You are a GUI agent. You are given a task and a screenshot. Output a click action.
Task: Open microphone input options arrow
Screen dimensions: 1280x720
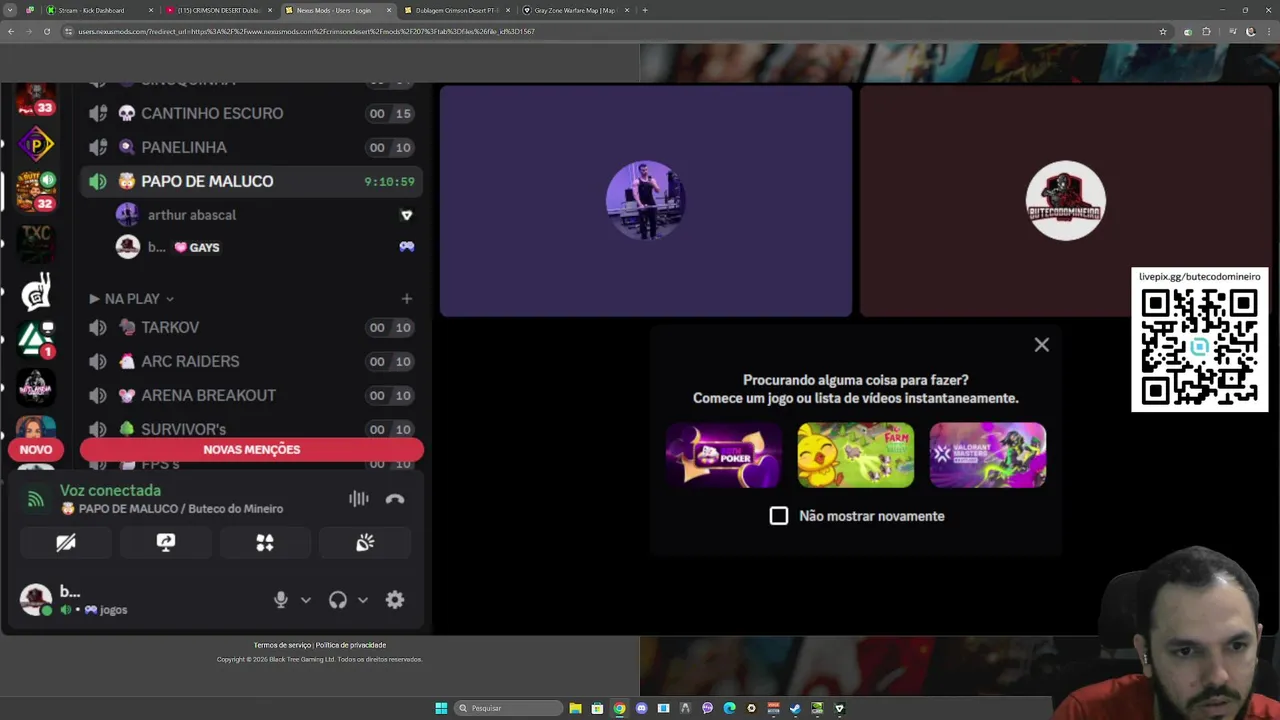coord(306,600)
